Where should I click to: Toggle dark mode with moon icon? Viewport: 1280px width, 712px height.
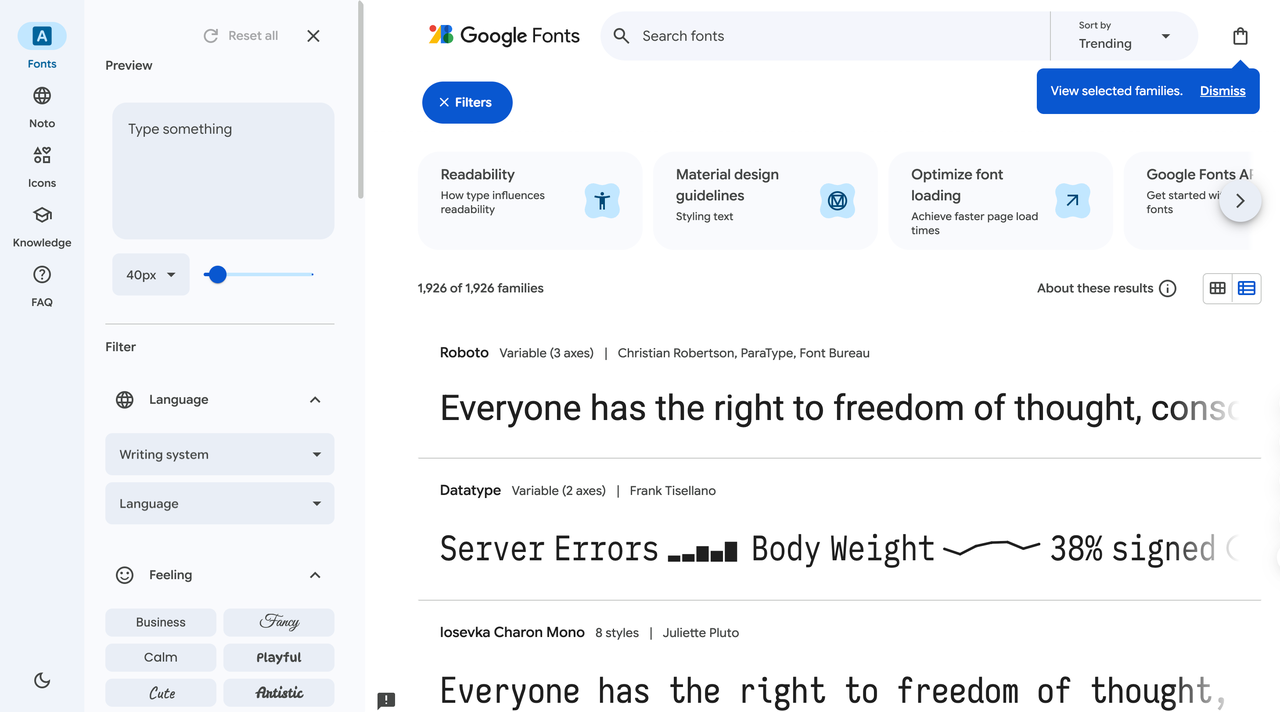[42, 680]
